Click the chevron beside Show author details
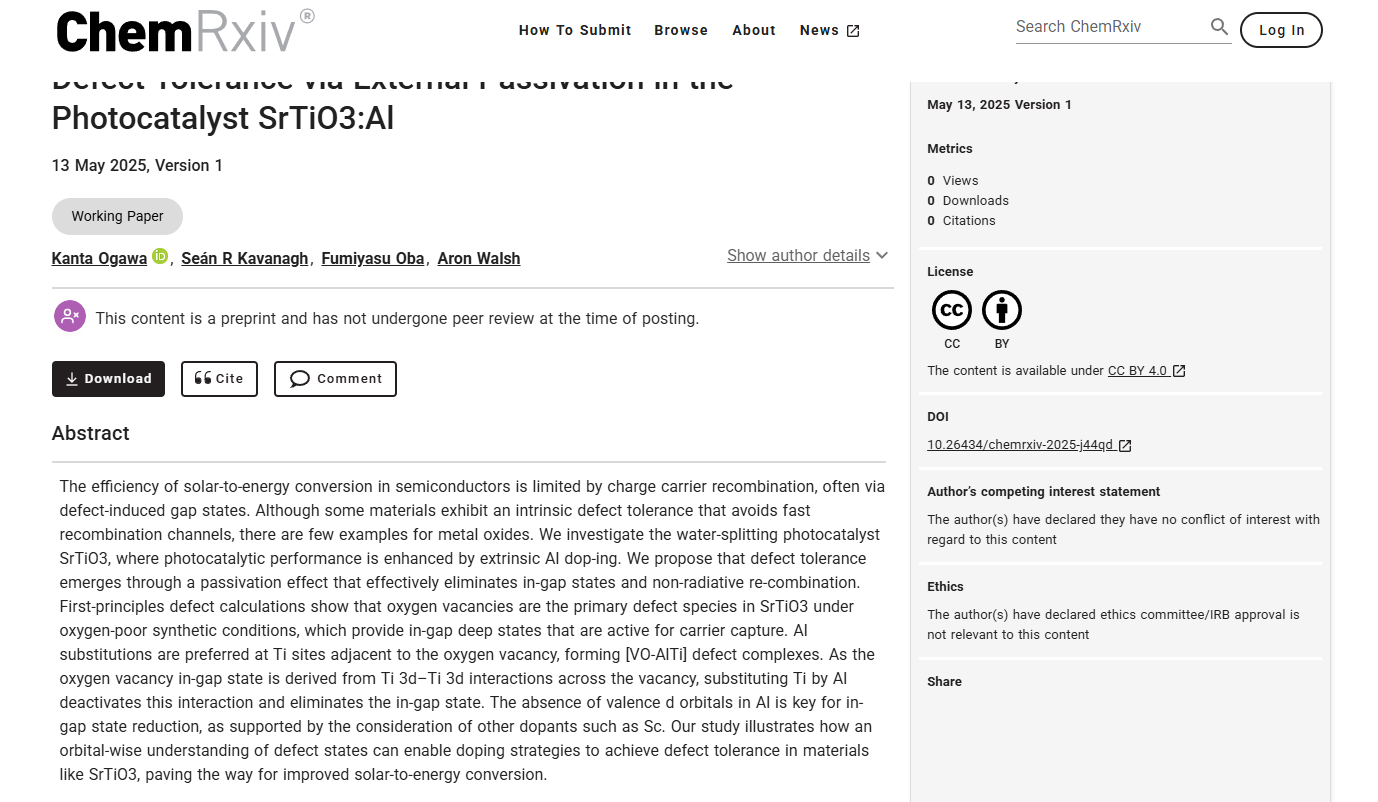The height and width of the screenshot is (802, 1378). tap(882, 255)
